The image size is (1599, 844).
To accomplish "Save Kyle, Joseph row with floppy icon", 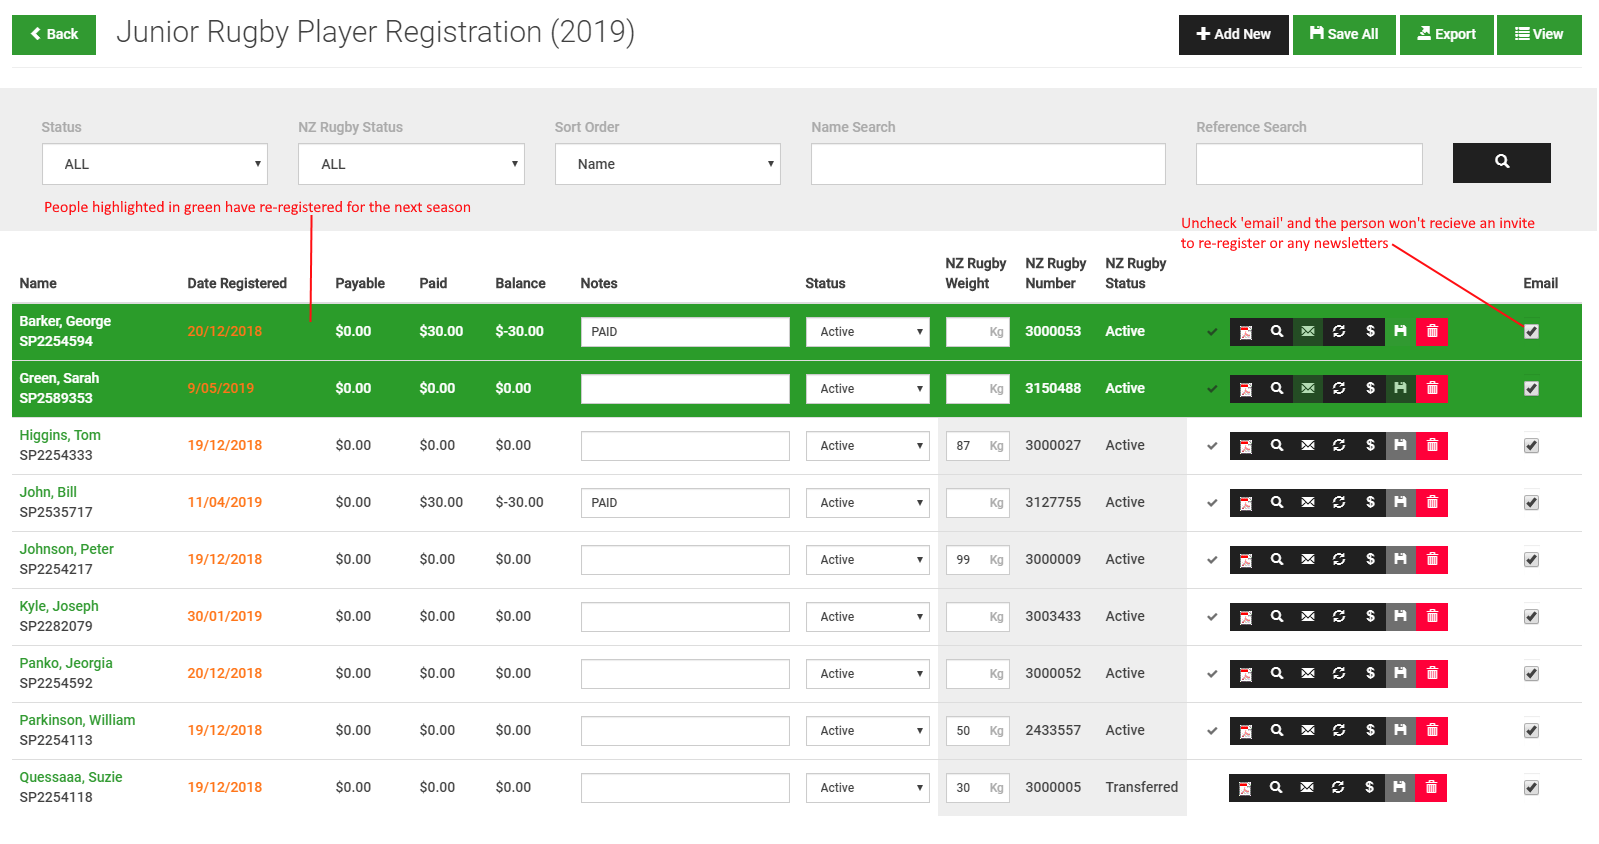I will [1401, 617].
